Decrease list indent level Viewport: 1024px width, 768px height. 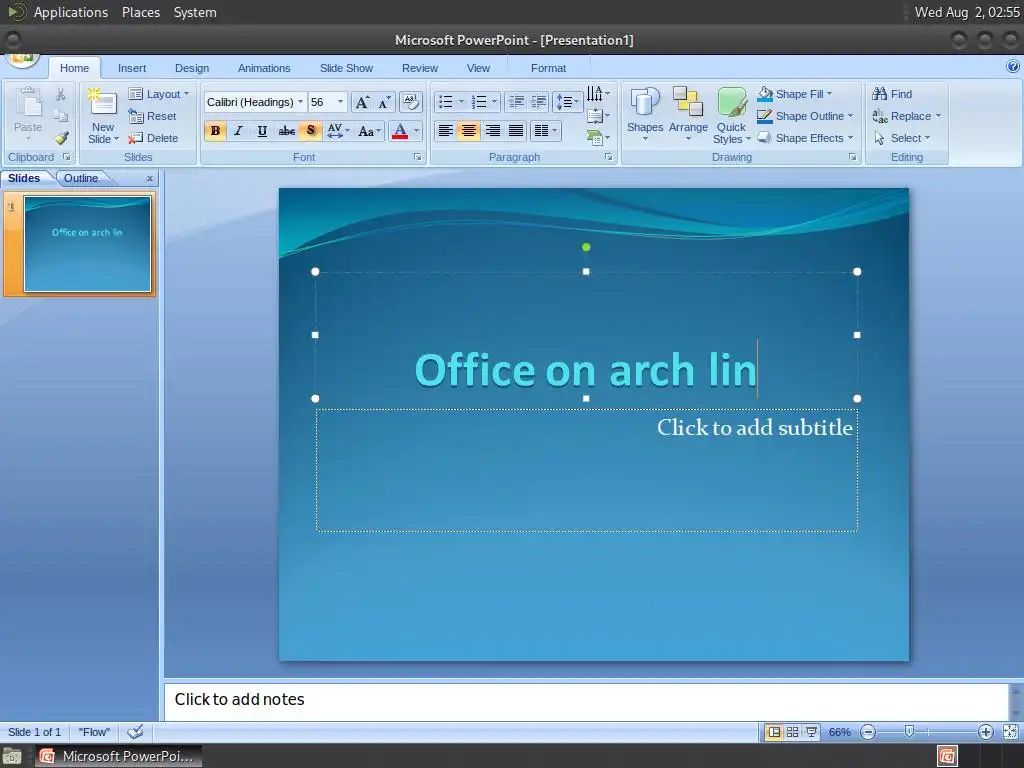516,101
